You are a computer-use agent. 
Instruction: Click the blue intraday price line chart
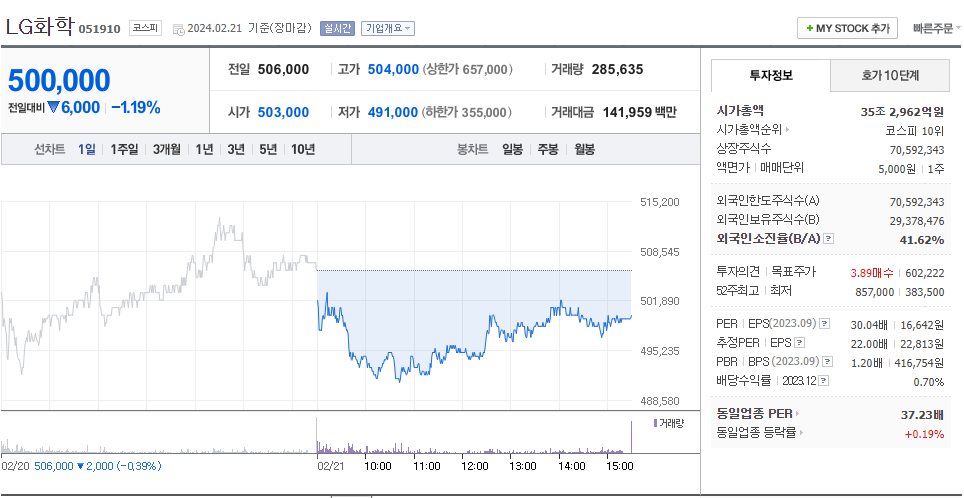click(x=473, y=338)
